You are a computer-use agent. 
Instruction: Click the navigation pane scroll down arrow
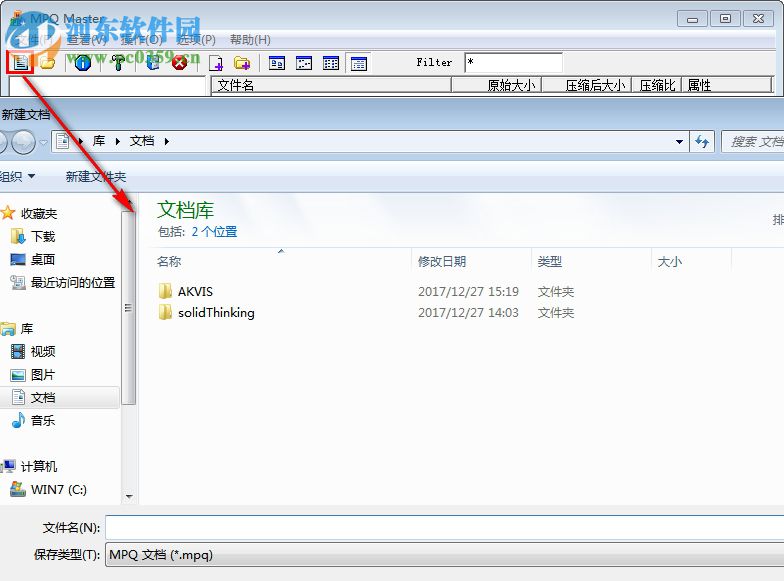tap(129, 497)
